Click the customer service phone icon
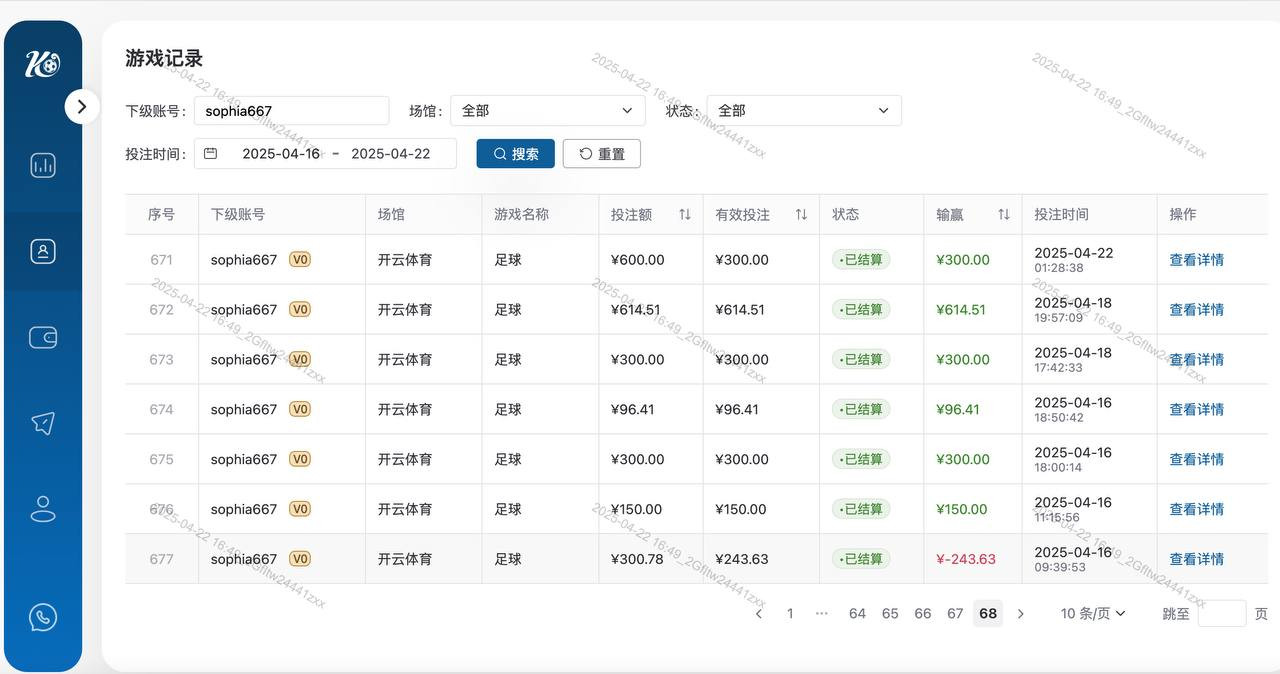1280x674 pixels. coord(42,617)
